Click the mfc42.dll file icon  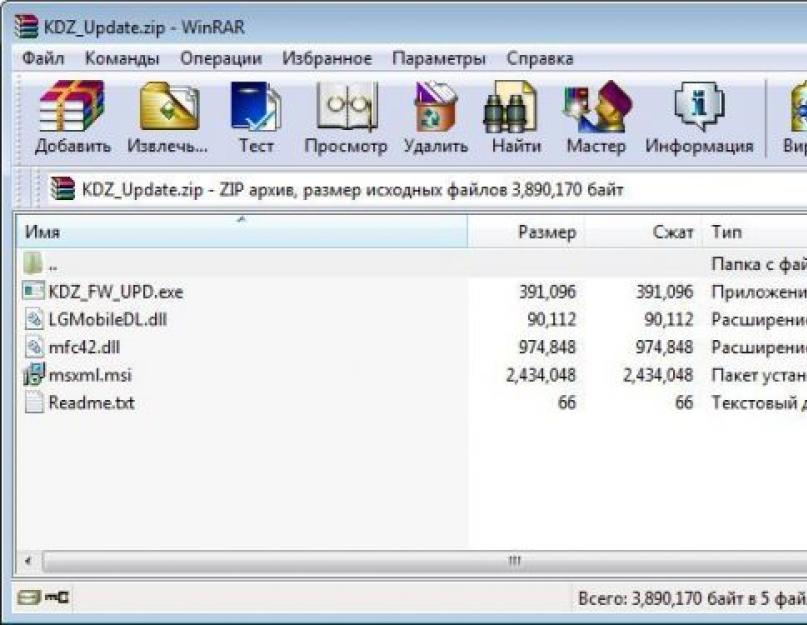click(x=34, y=346)
